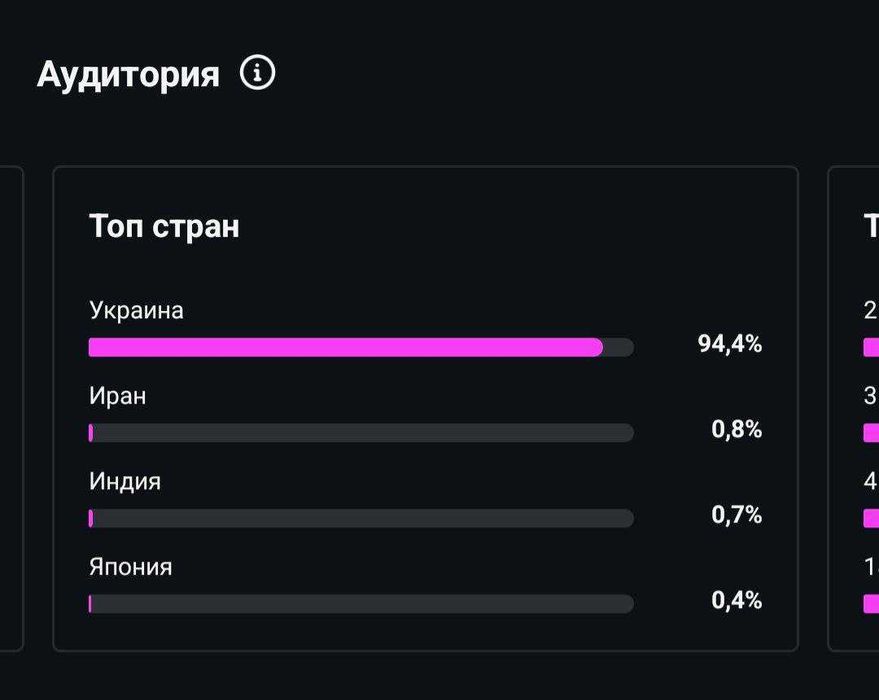Click the third pink bar in right card

[x=871, y=518]
